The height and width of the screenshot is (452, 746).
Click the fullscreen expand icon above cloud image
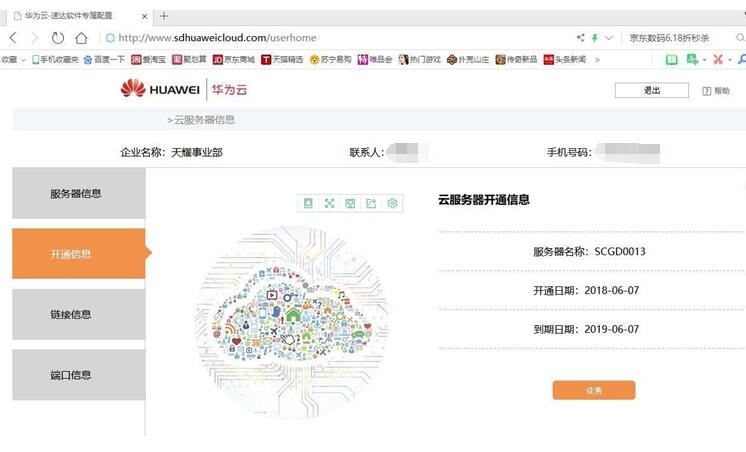tap(329, 204)
